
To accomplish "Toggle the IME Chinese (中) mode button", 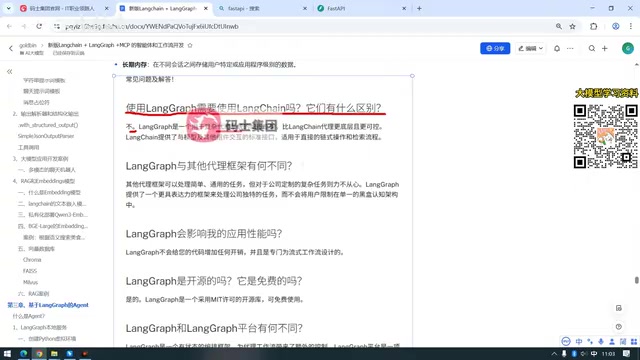I will click(579, 341).
